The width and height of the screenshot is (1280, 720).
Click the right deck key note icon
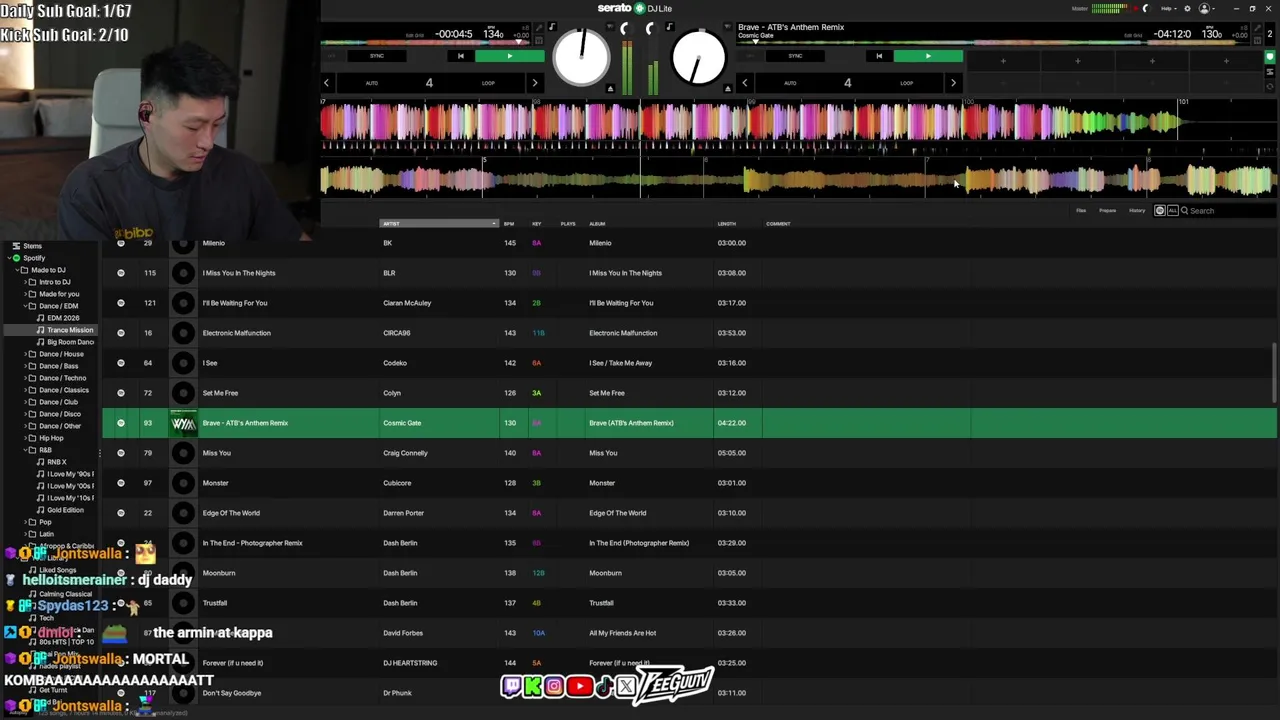pyautogui.click(x=669, y=27)
